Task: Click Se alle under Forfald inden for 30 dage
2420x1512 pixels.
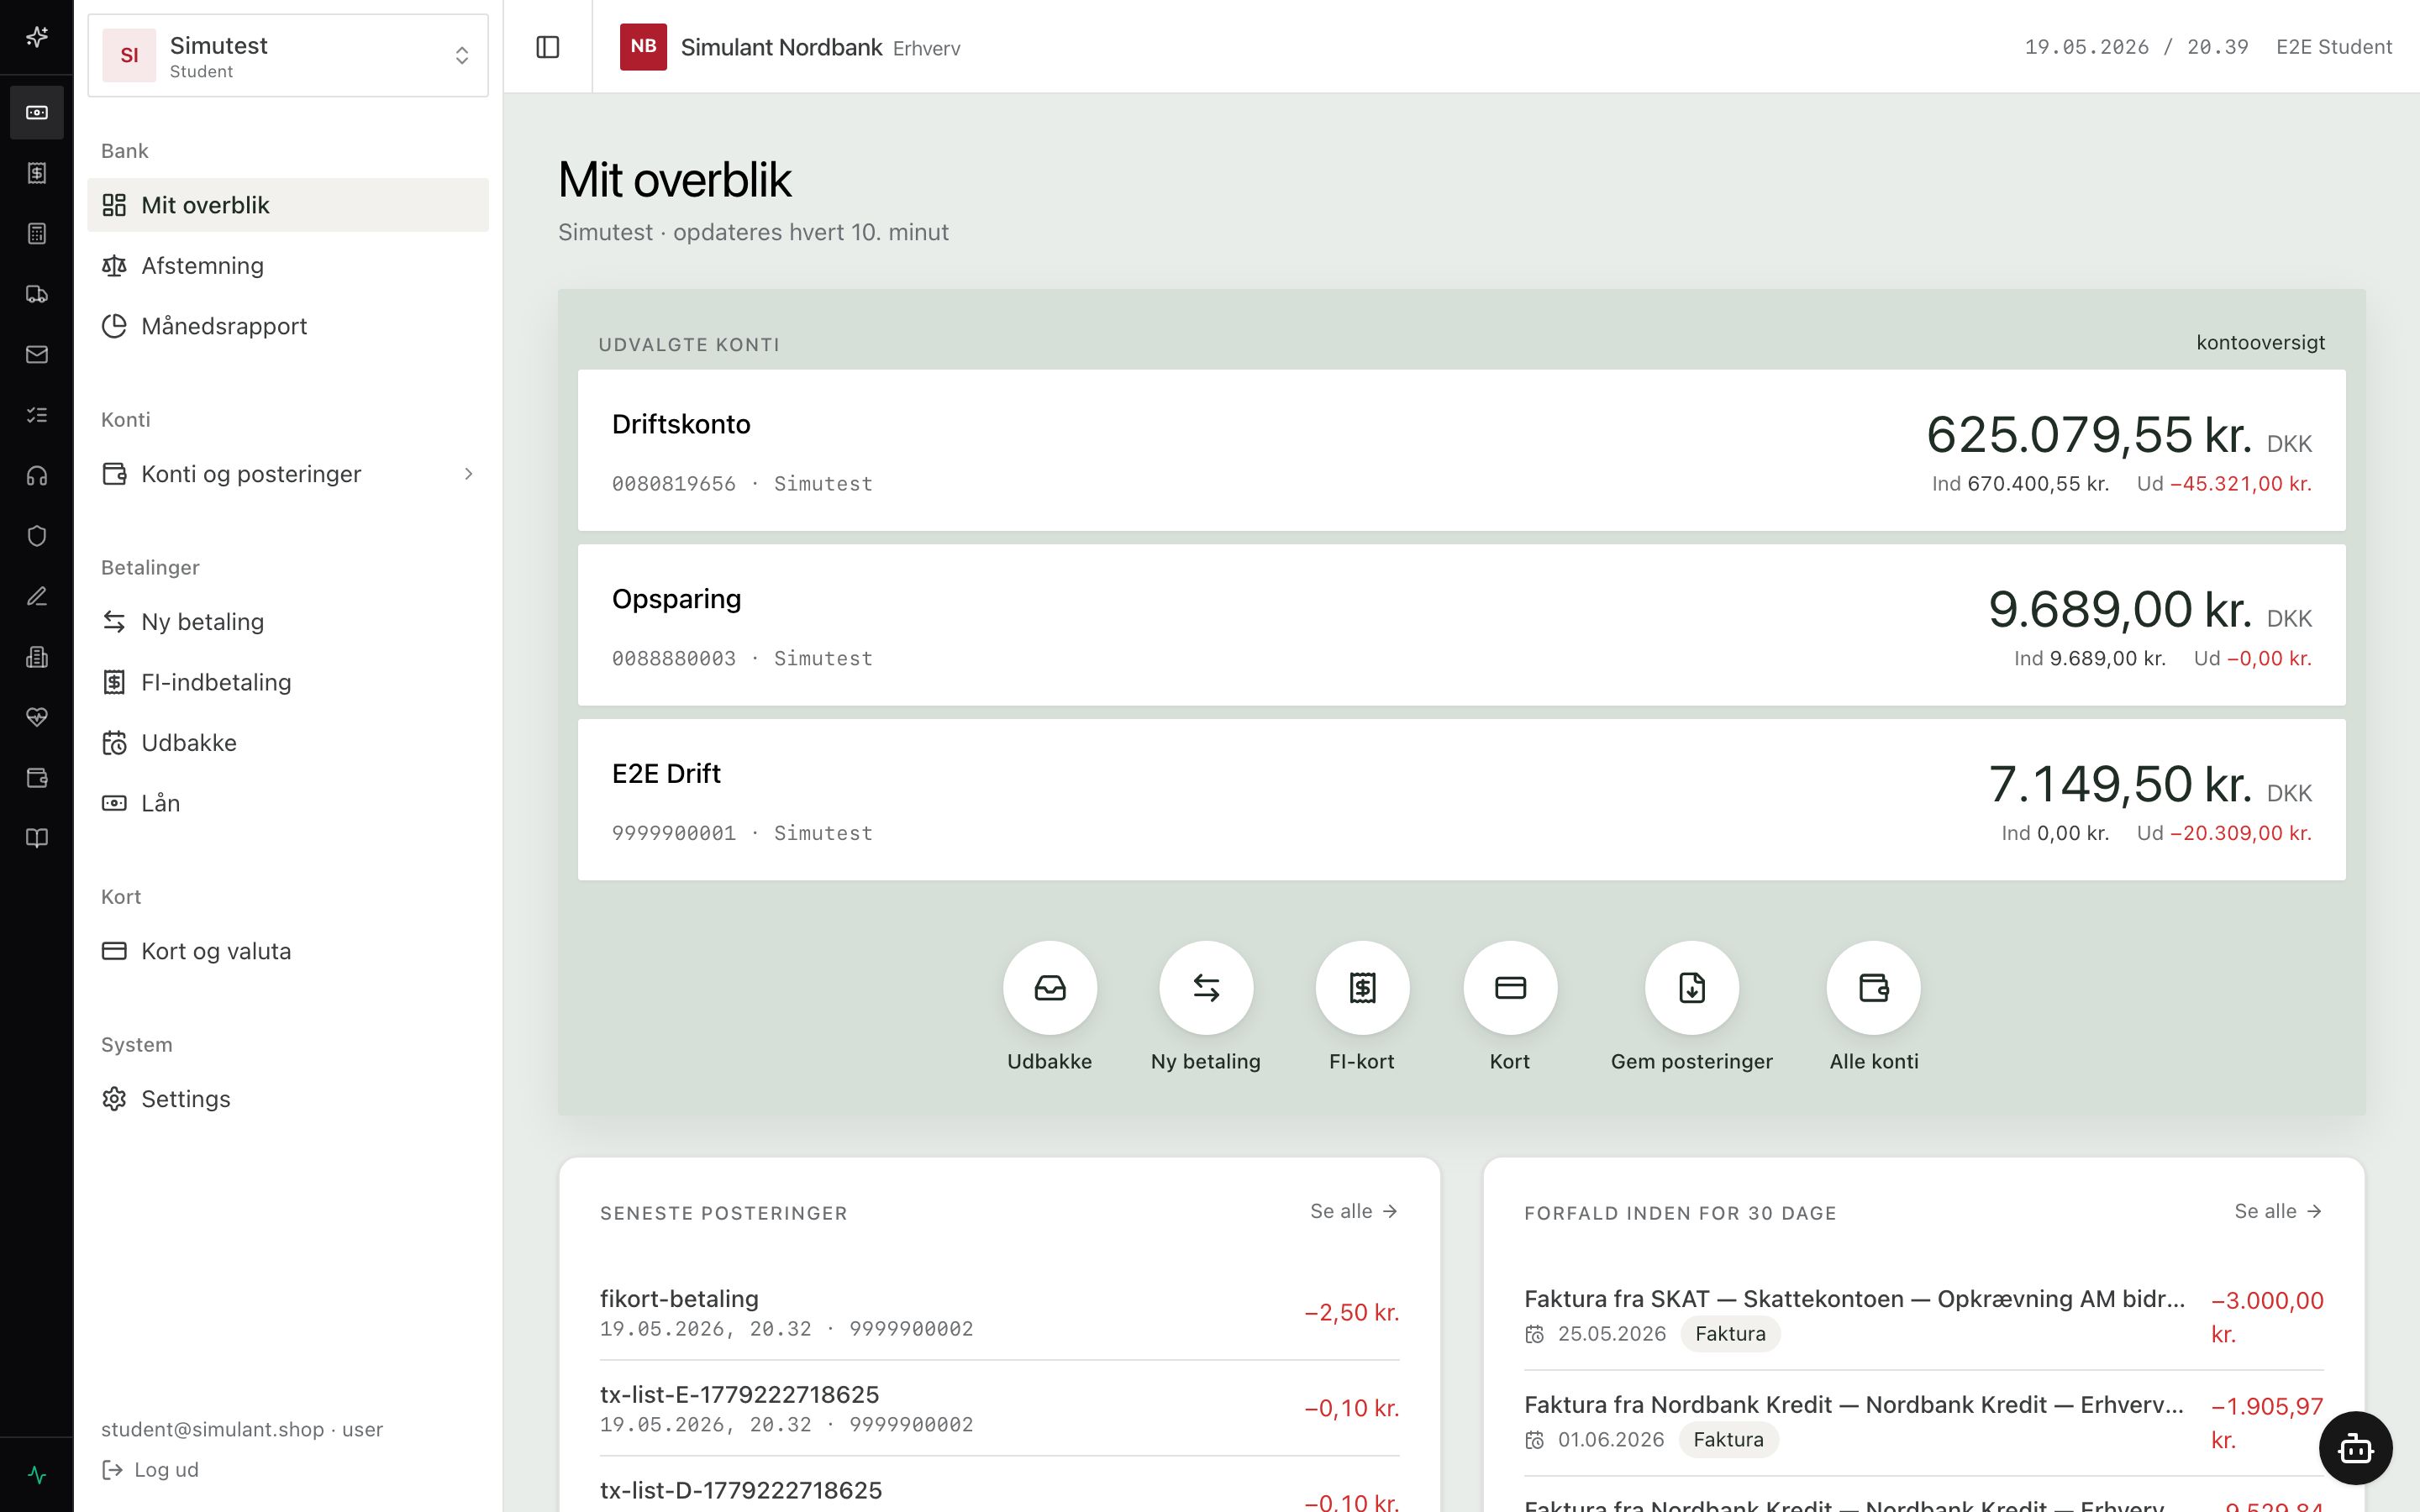Action: [2278, 1211]
